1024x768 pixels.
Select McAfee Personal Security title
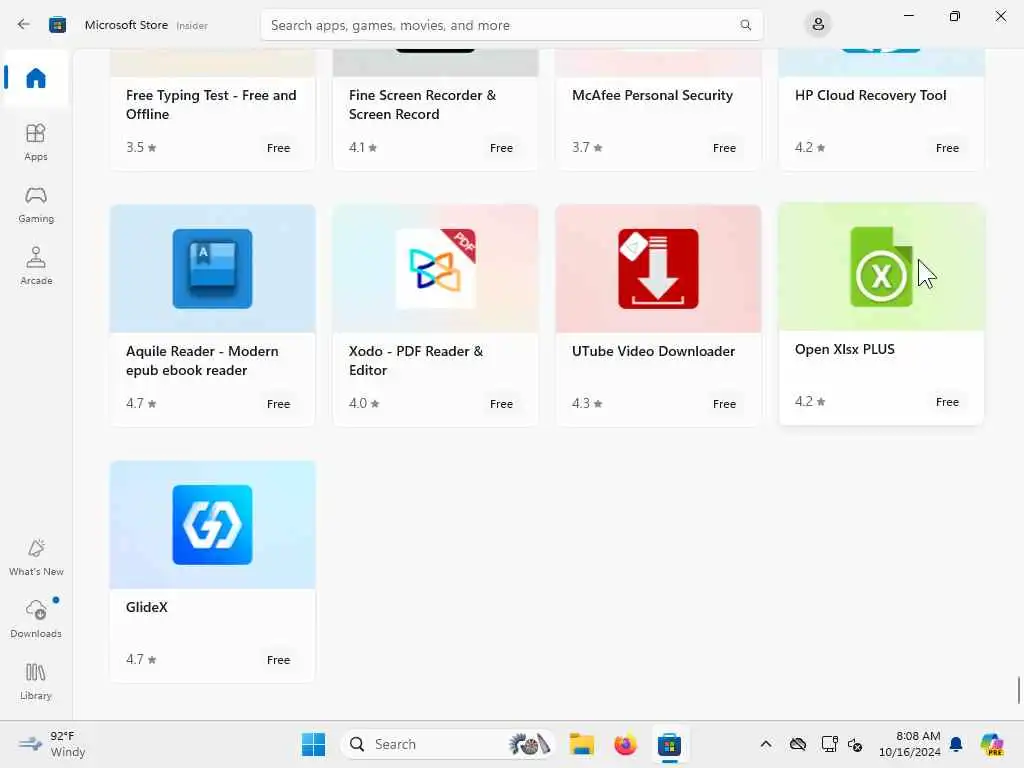click(652, 95)
